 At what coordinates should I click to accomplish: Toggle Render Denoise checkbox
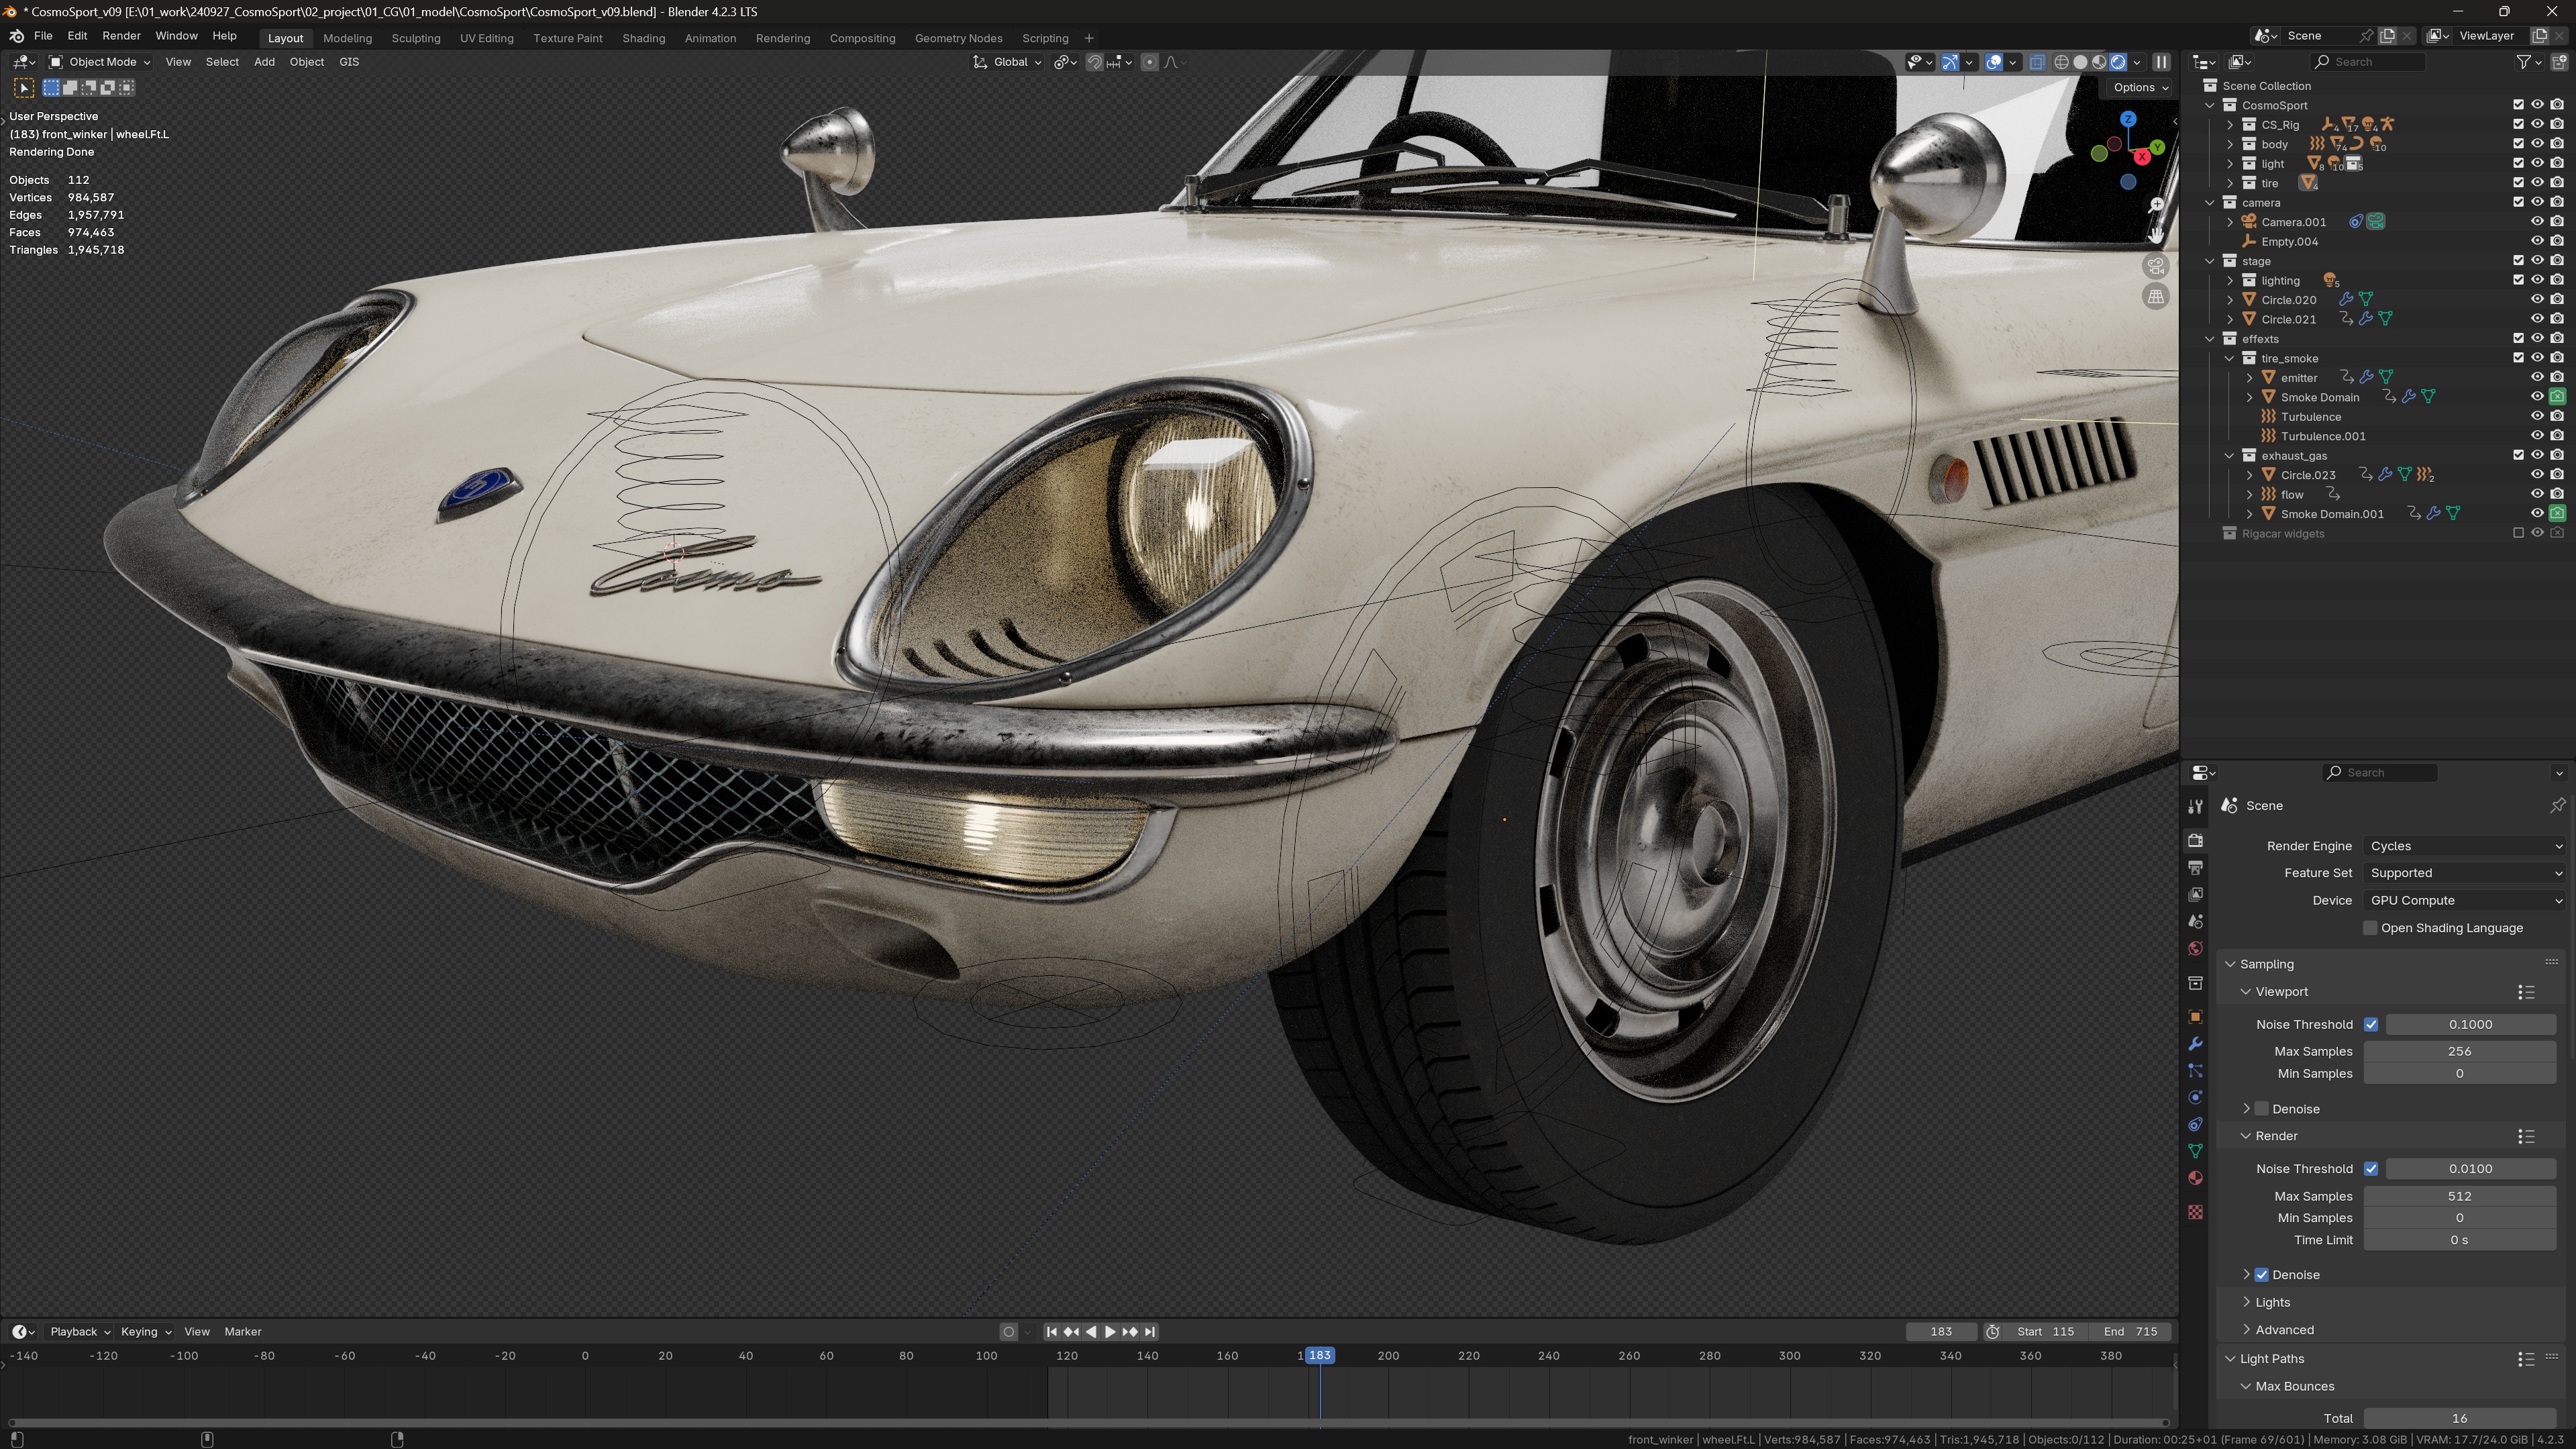[2261, 1275]
